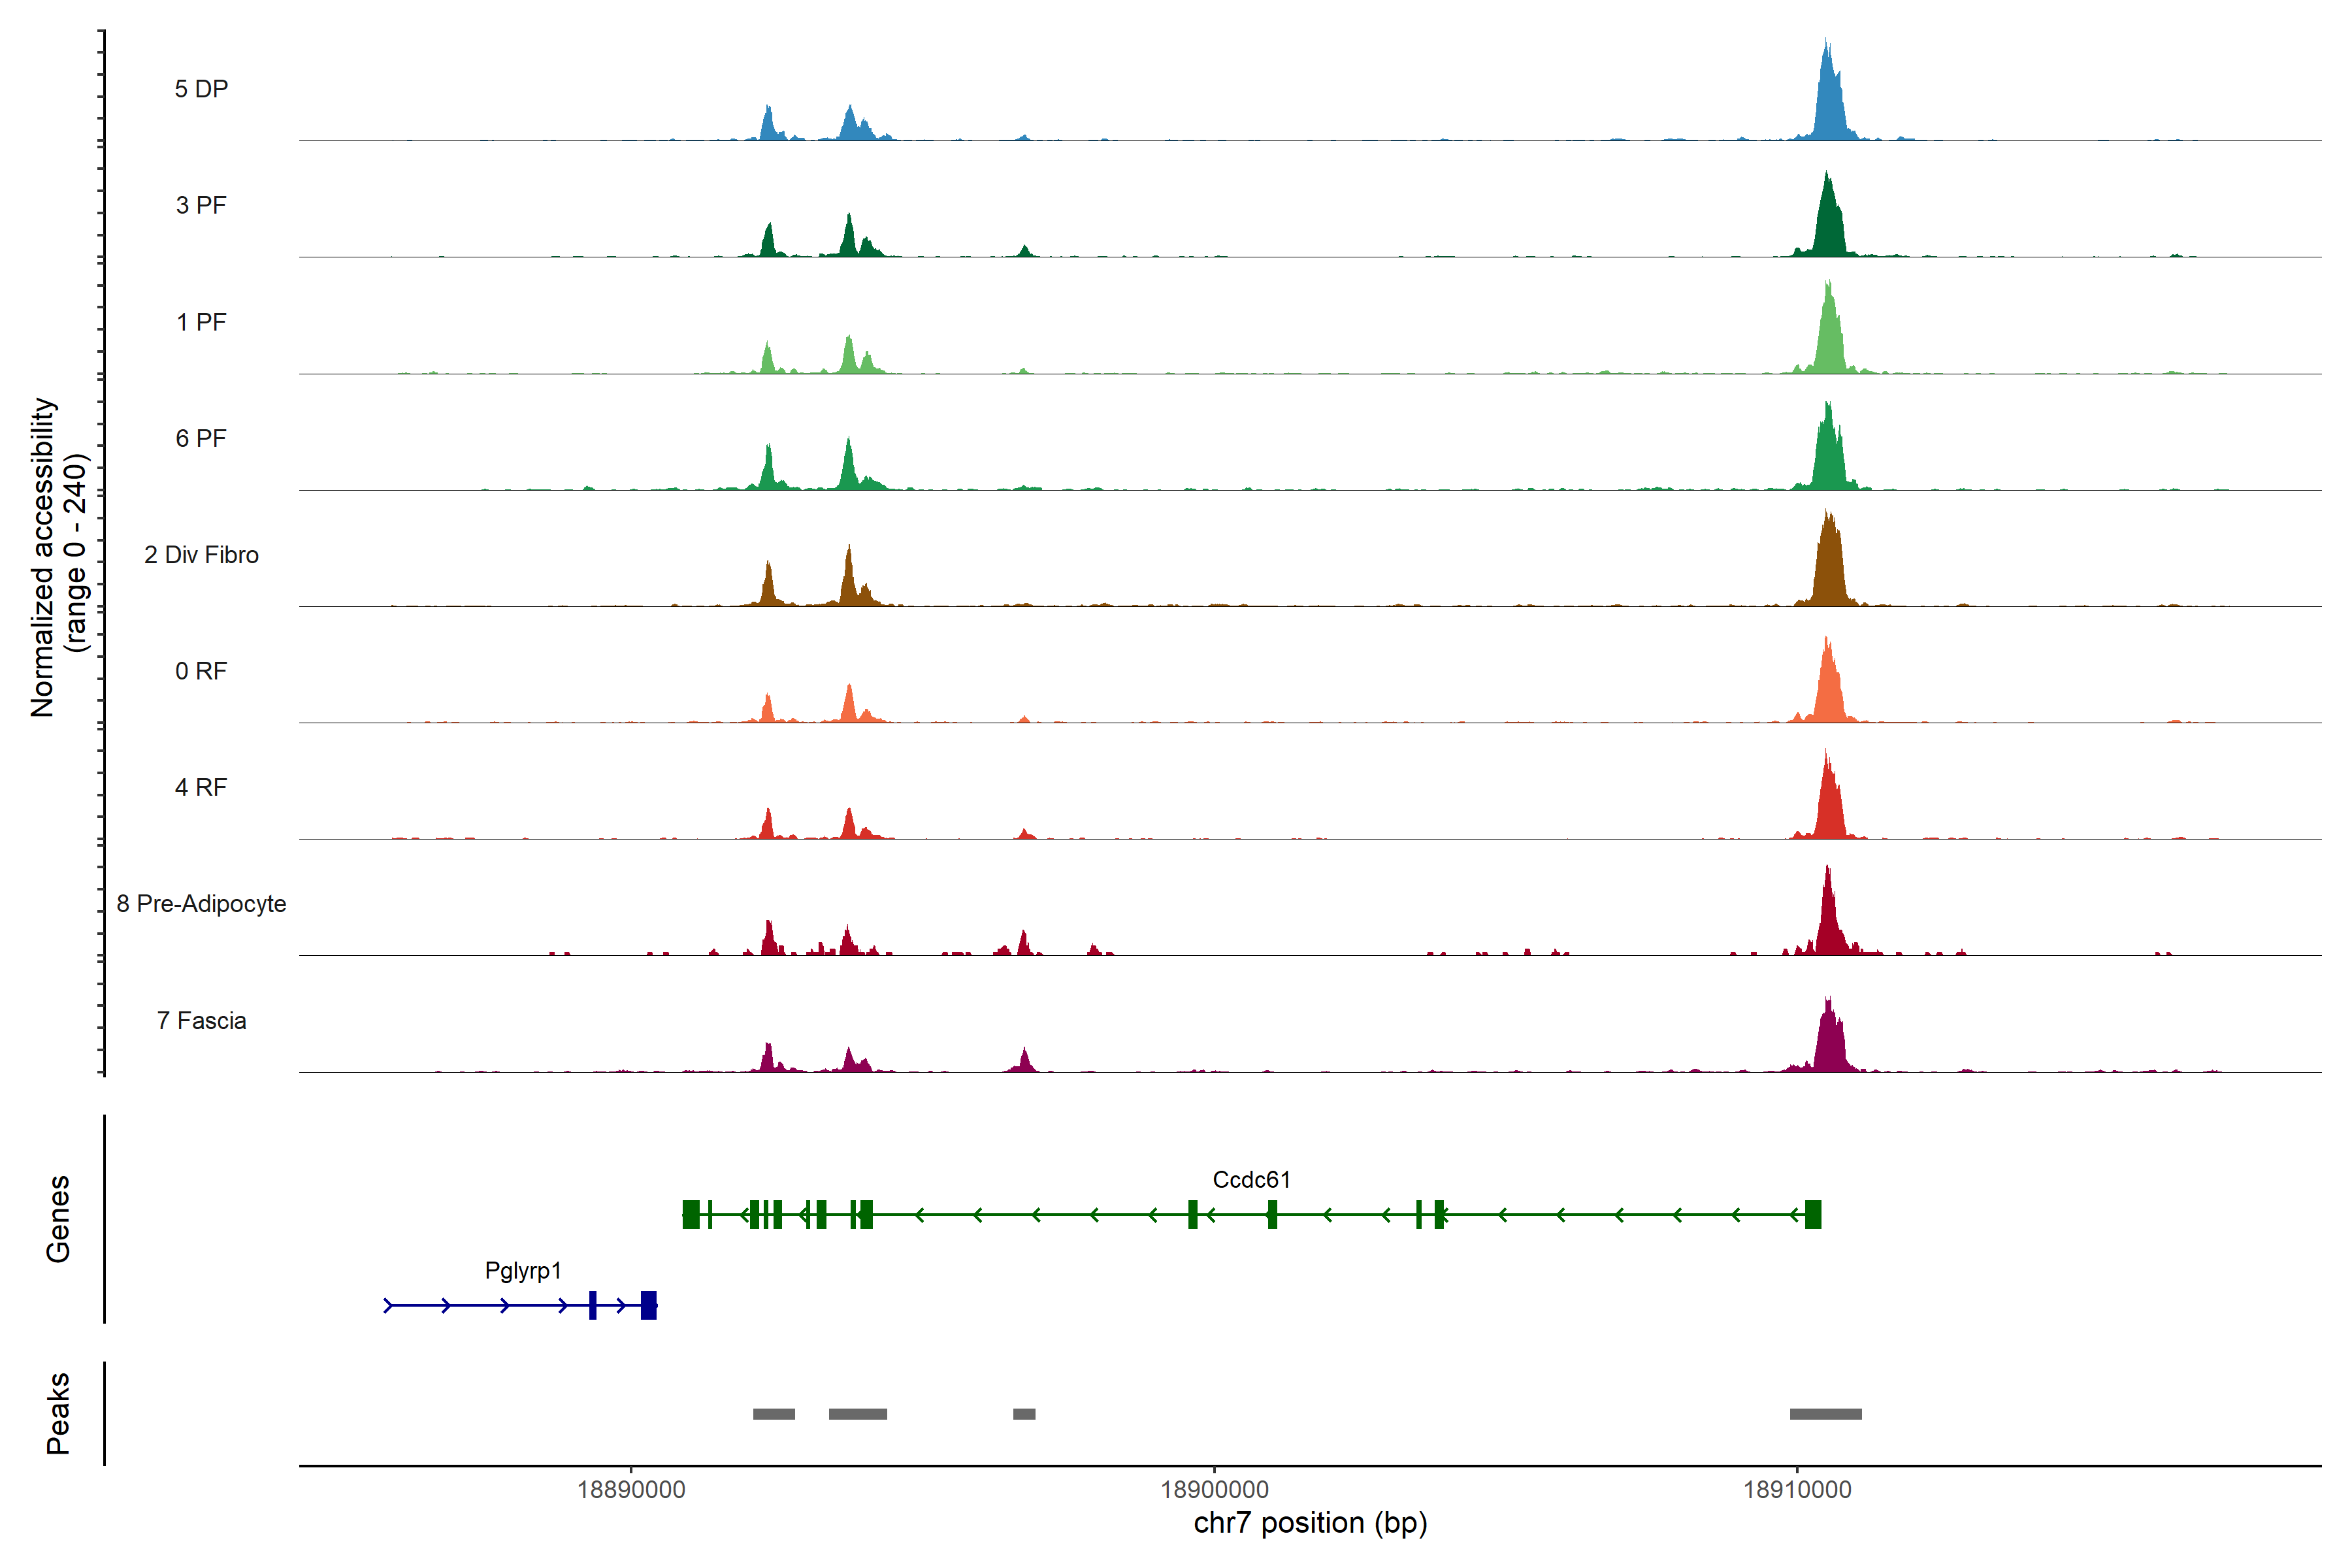Image resolution: width=2352 pixels, height=1568 pixels.
Task: Click the rightmost gray peak bar
Action: (1825, 1414)
